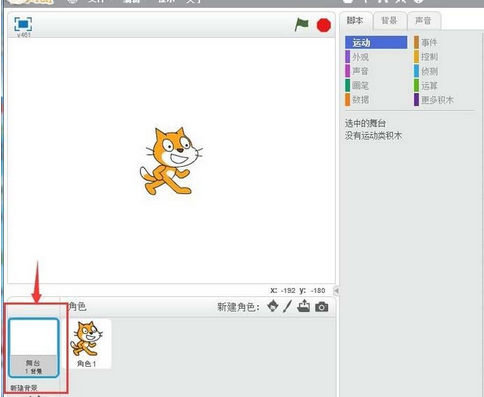This screenshot has height=397, width=484.
Task: Collapse stage with small arrow expander
Action: click(336, 291)
